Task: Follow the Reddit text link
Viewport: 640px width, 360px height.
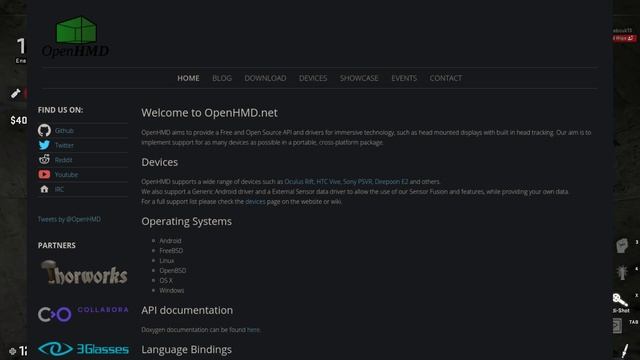Action: [x=63, y=160]
